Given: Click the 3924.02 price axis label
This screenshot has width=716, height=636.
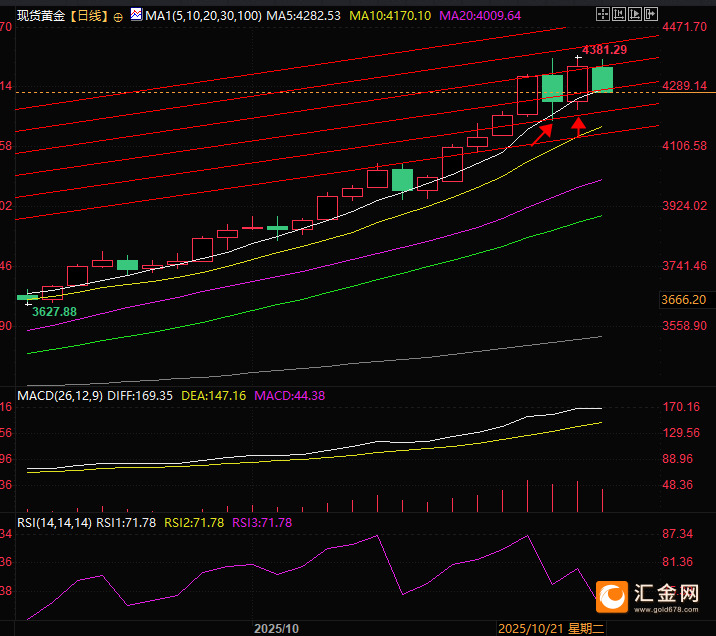Looking at the screenshot, I should click(684, 205).
